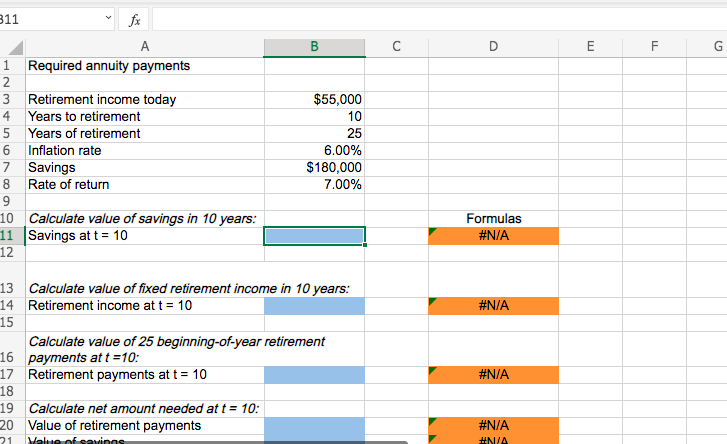Click 'Calculate net amount needed at t = 10:' heading
This screenshot has height=444, width=727.
tap(144, 409)
